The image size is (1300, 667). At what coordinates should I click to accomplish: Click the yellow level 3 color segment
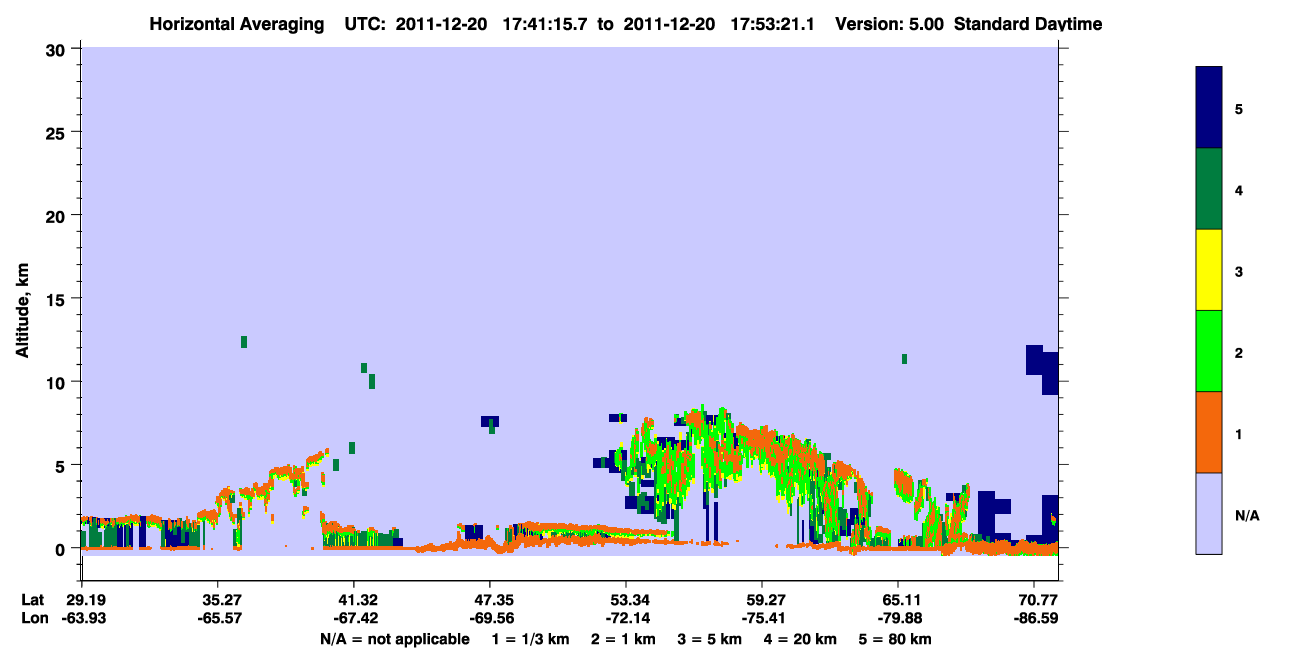(1208, 270)
